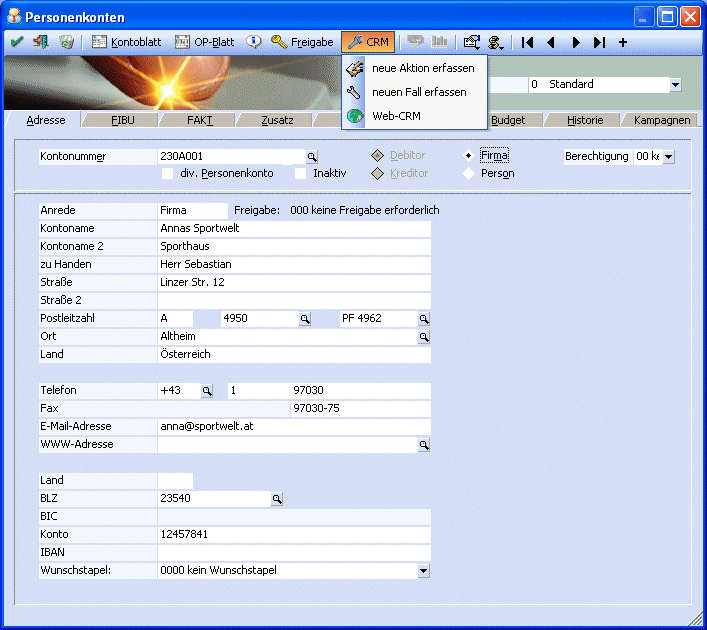Image resolution: width=707 pixels, height=630 pixels.
Task: Click the PF 4962 lookup magnifier
Action: point(424,319)
